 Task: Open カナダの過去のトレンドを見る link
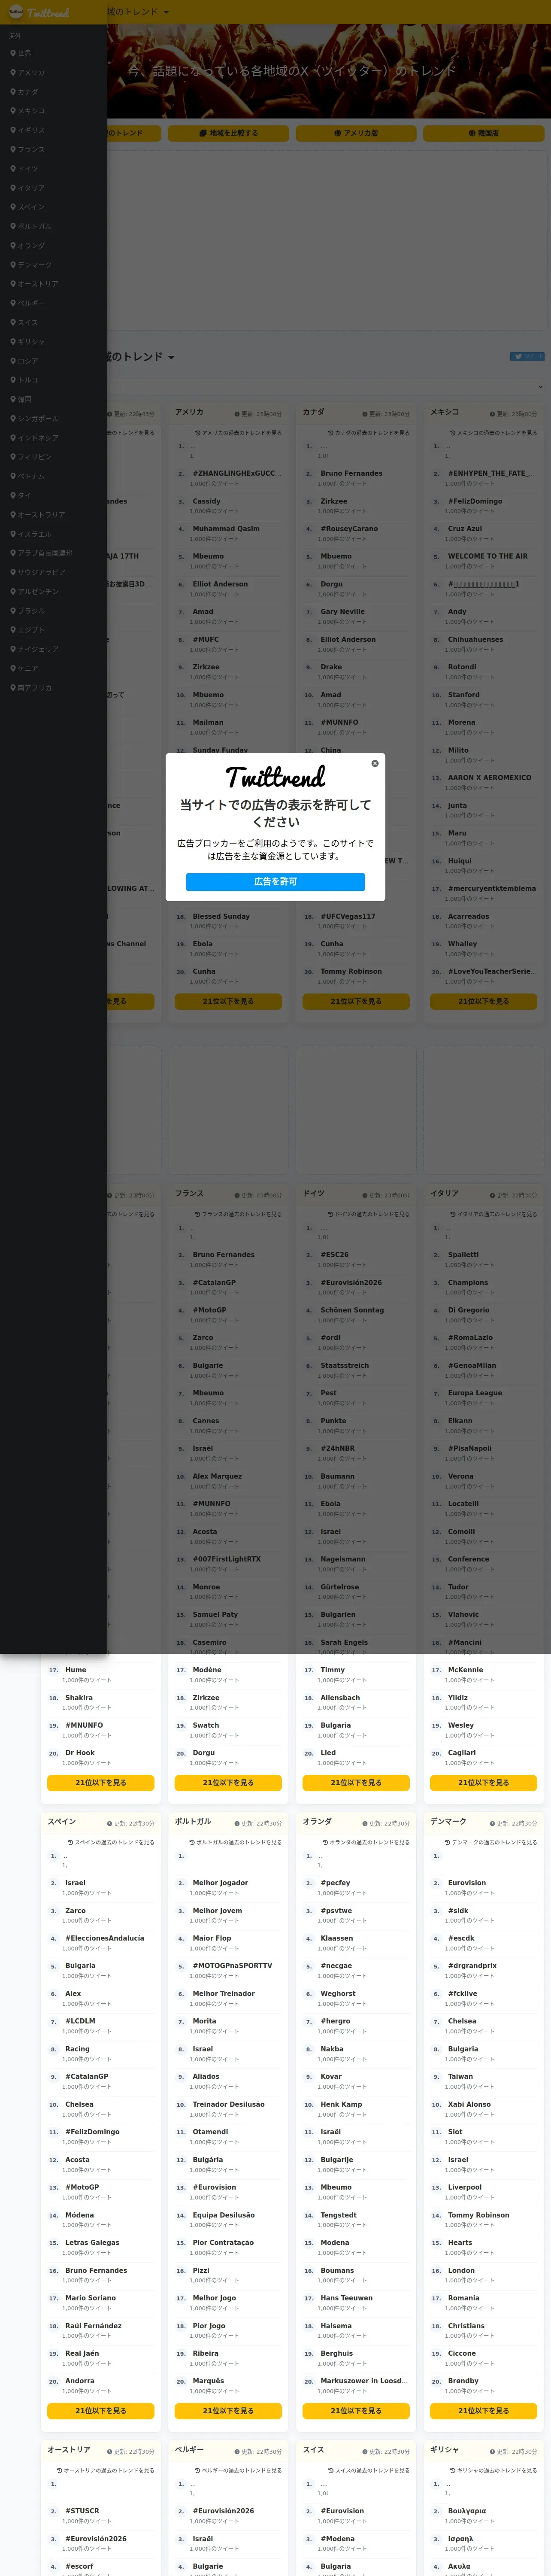point(368,433)
